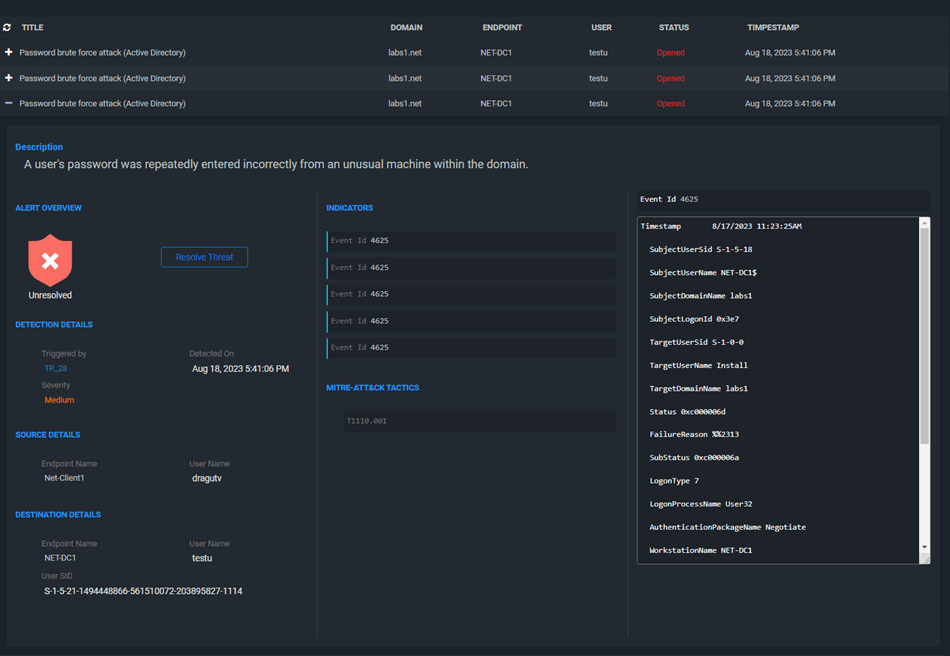Click the Opened status of the first alert
This screenshot has height=656, width=950.
pos(670,52)
